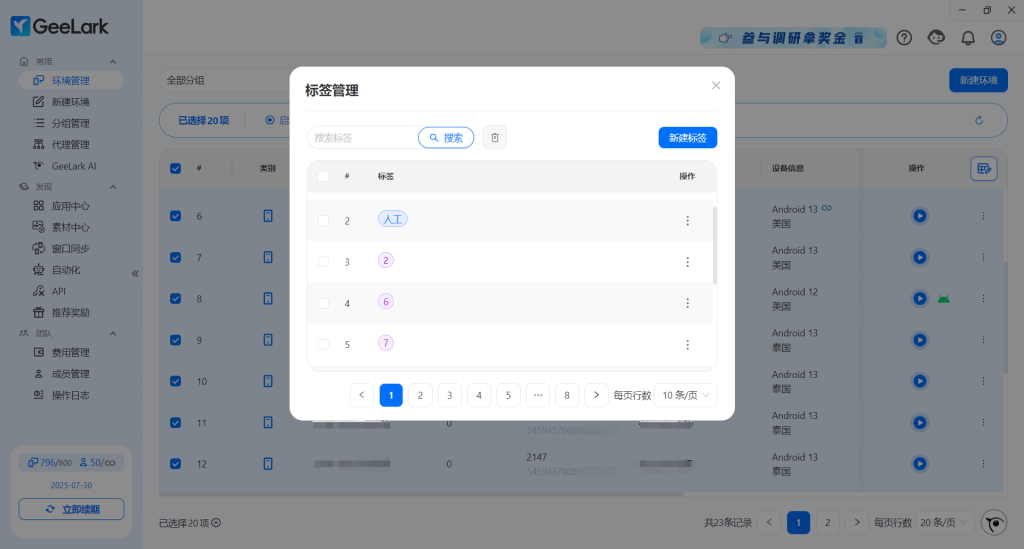Viewport: 1024px width, 549px height.
Task: Open 分组管理 in the sidebar
Action: 70,123
